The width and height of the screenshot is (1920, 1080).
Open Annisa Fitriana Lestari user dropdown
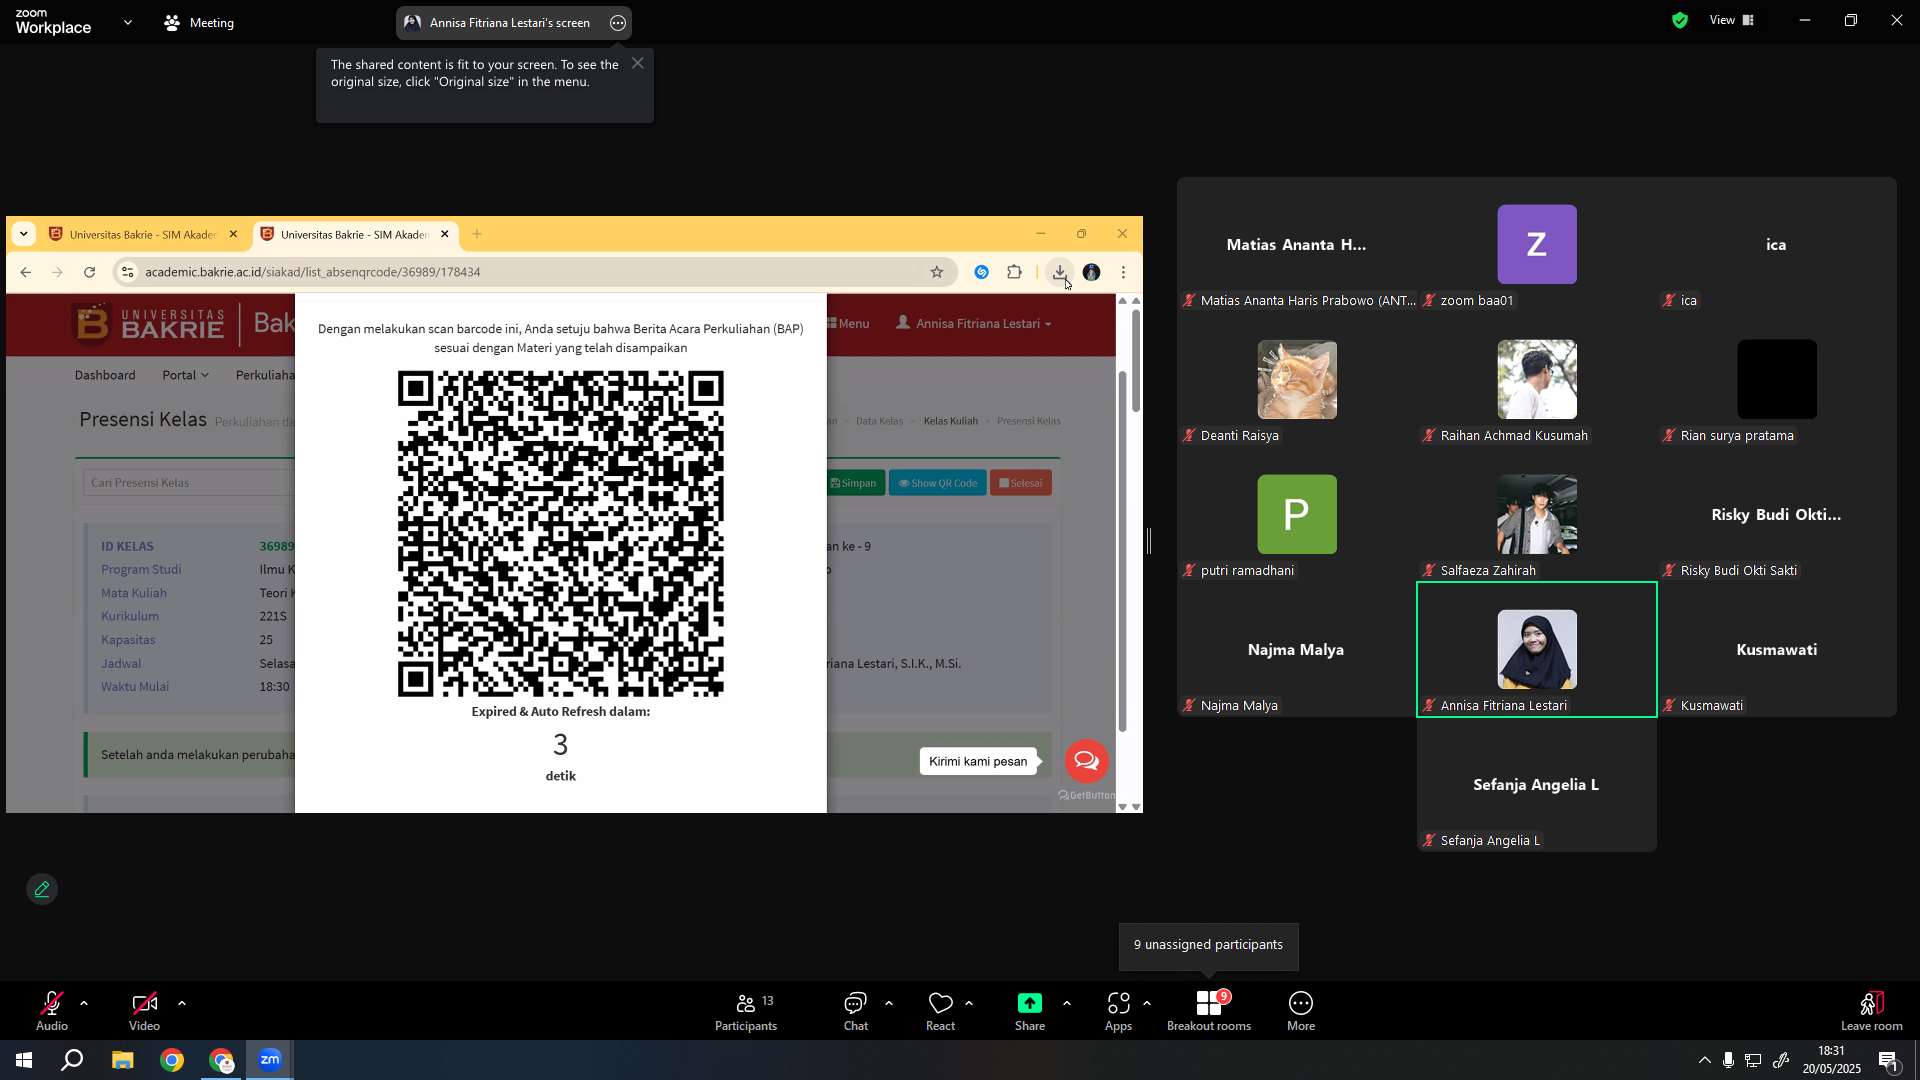pos(974,323)
